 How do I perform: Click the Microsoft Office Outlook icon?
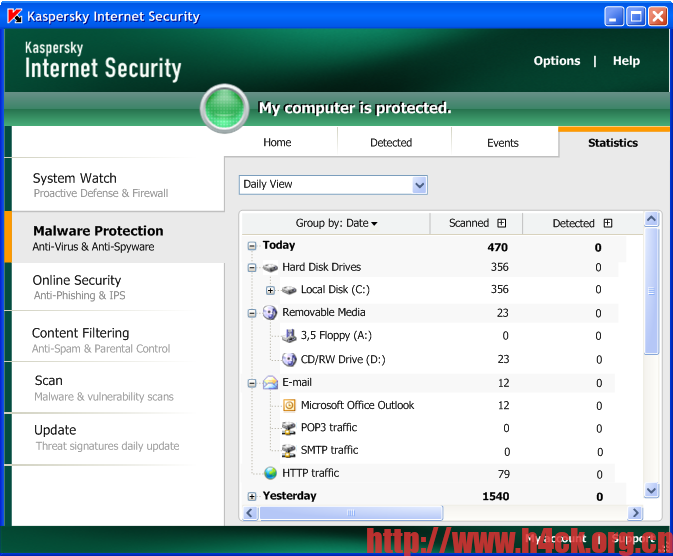click(290, 405)
